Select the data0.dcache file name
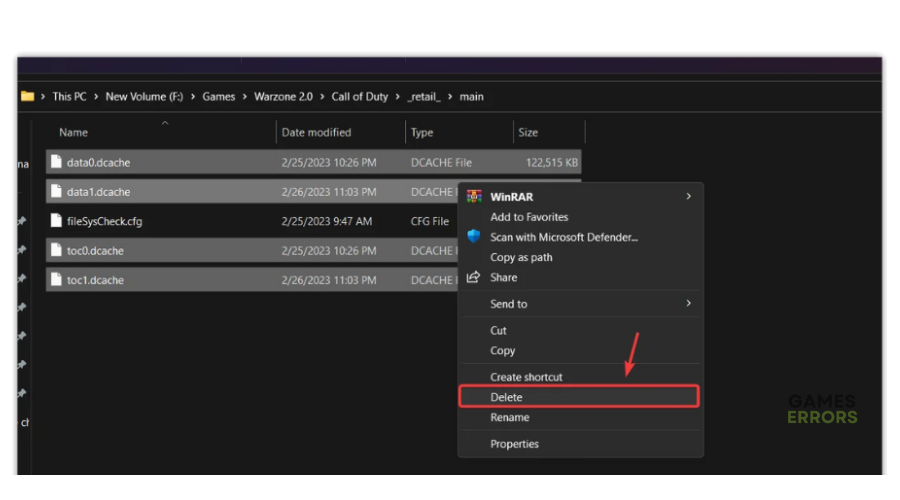900x500 pixels. (x=98, y=162)
